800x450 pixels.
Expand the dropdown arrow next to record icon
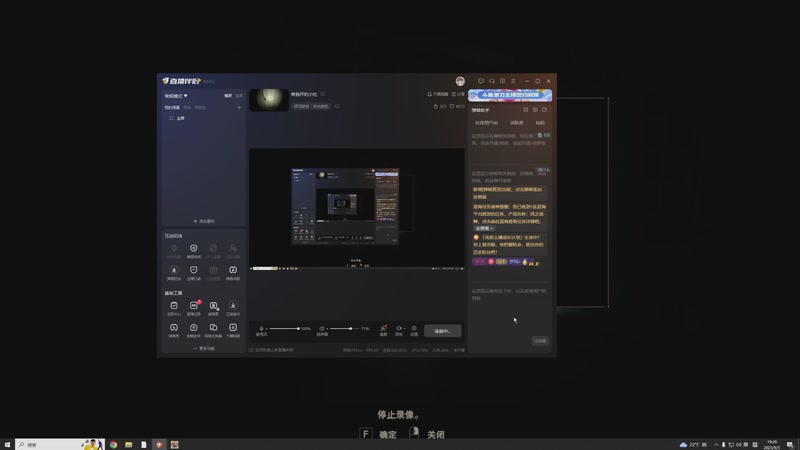tap(404, 329)
